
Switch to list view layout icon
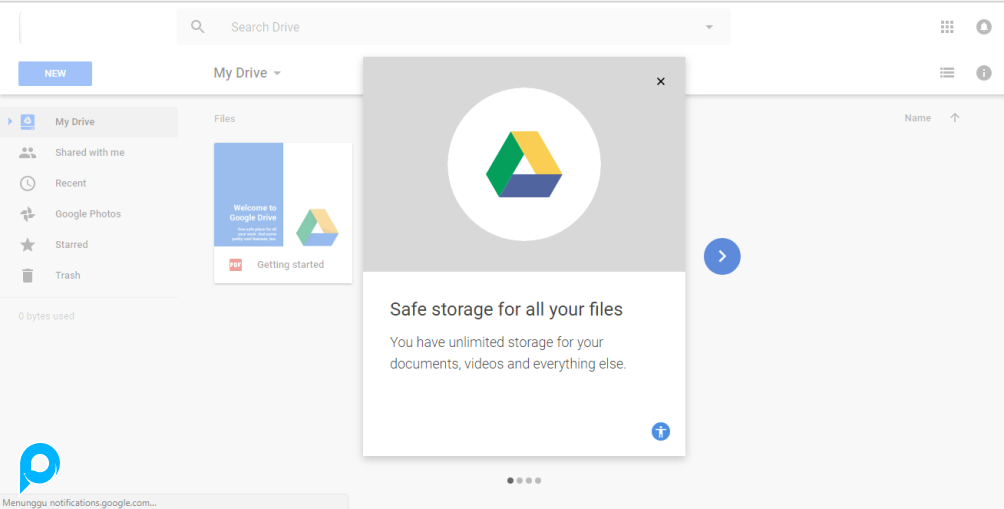pos(947,73)
